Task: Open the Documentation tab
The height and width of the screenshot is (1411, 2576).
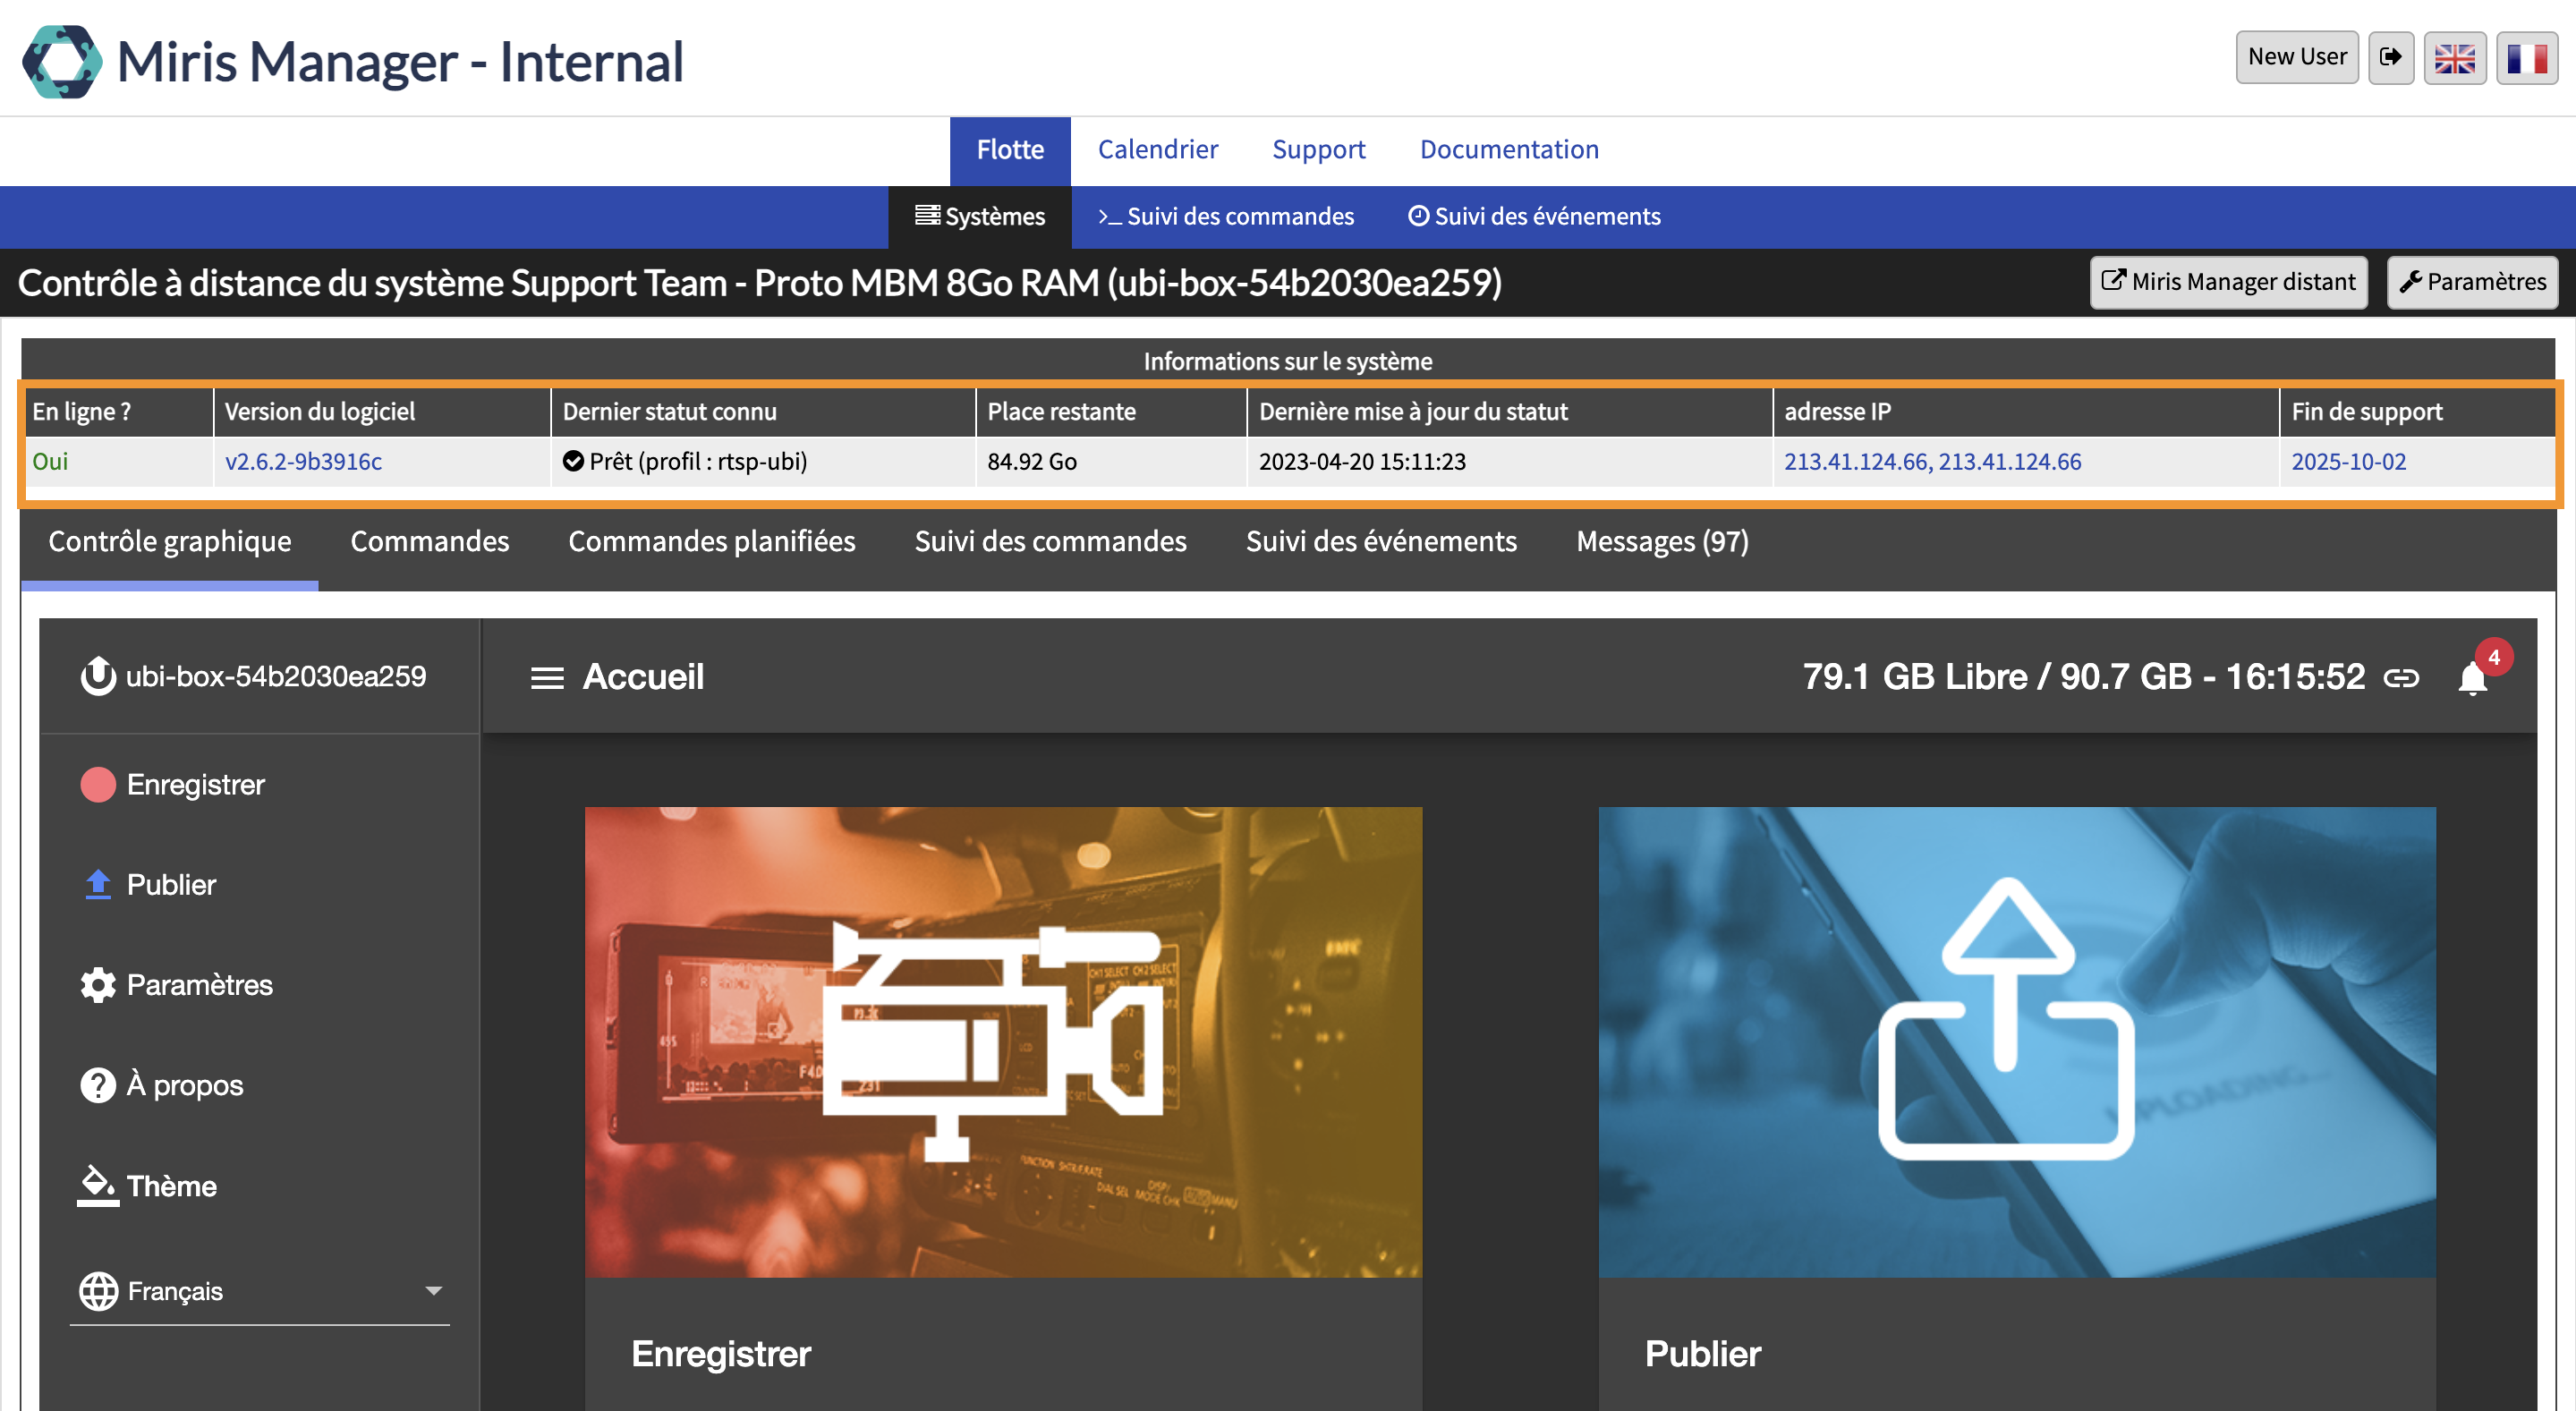Action: (1510, 150)
